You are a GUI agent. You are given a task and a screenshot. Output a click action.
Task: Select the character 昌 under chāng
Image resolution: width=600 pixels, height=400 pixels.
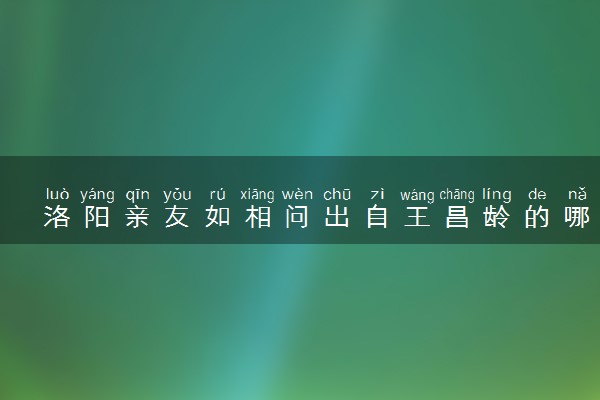point(457,217)
